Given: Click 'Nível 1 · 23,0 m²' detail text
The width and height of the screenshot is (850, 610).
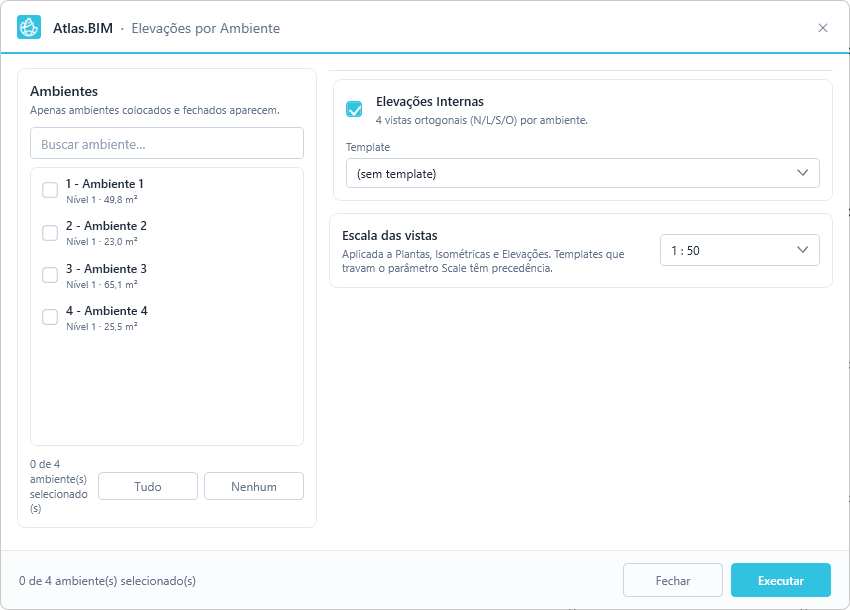Looking at the screenshot, I should pyautogui.click(x=102, y=242).
